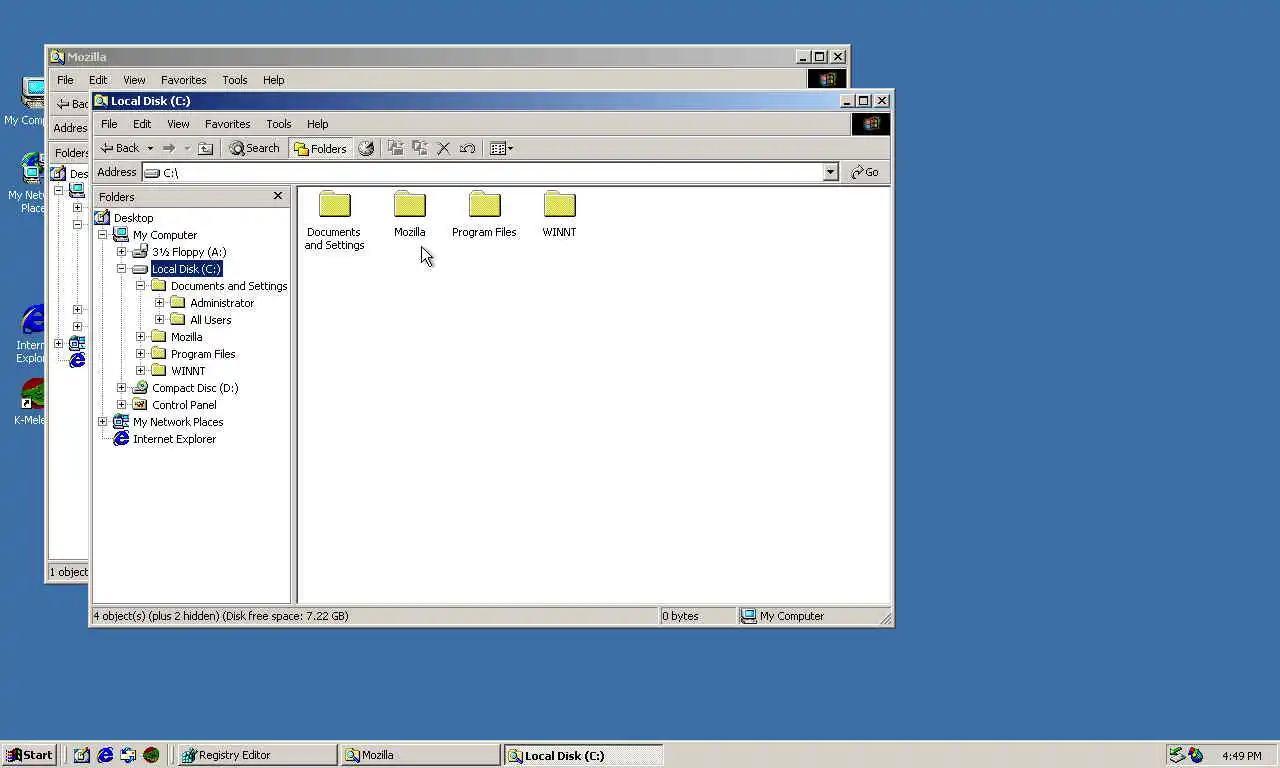
Task: Open Help menu in background Mozilla window
Action: (x=274, y=80)
